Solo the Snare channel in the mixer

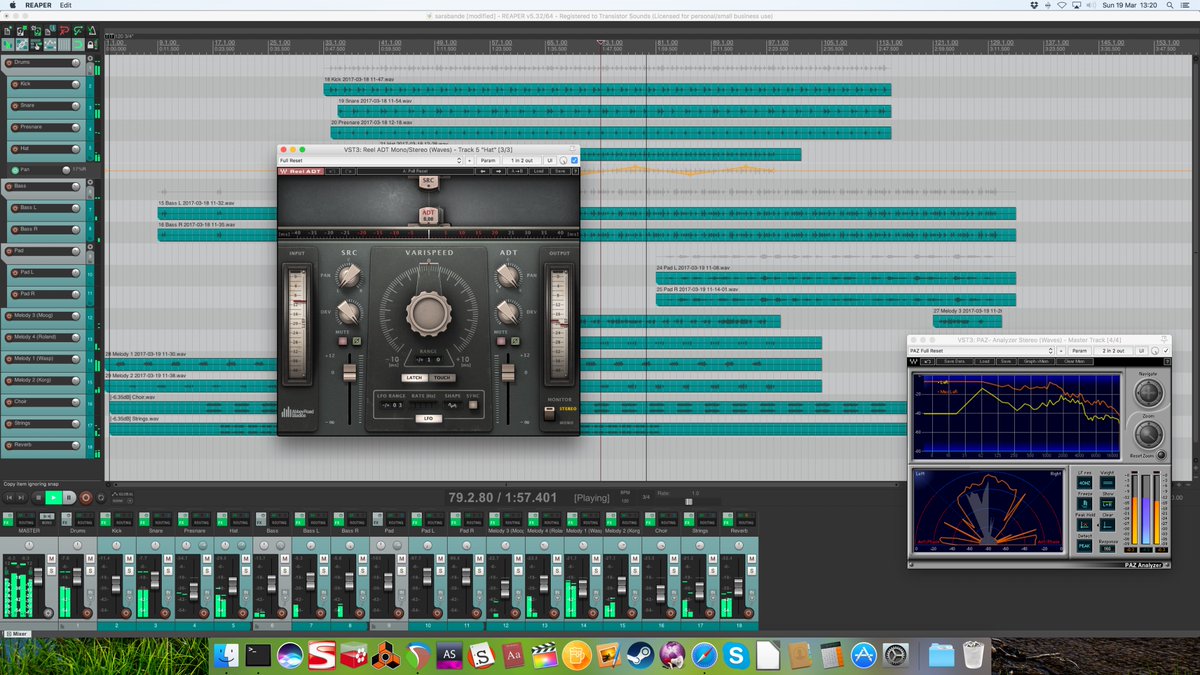(168, 570)
